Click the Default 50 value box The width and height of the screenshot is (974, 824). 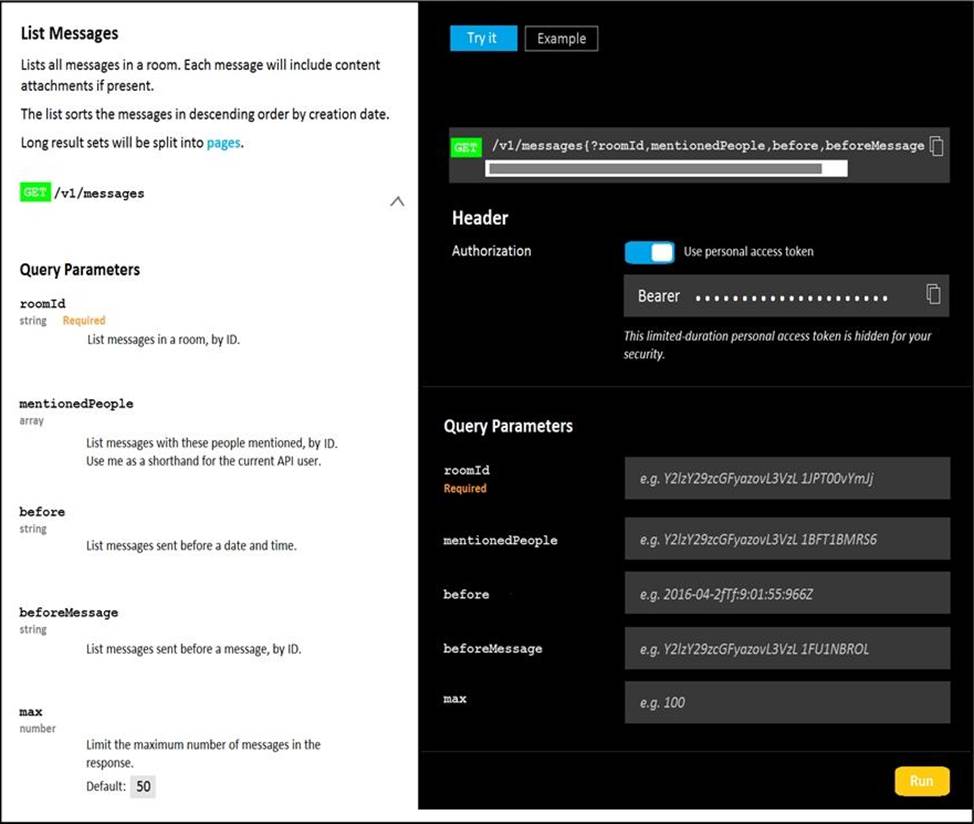click(143, 786)
